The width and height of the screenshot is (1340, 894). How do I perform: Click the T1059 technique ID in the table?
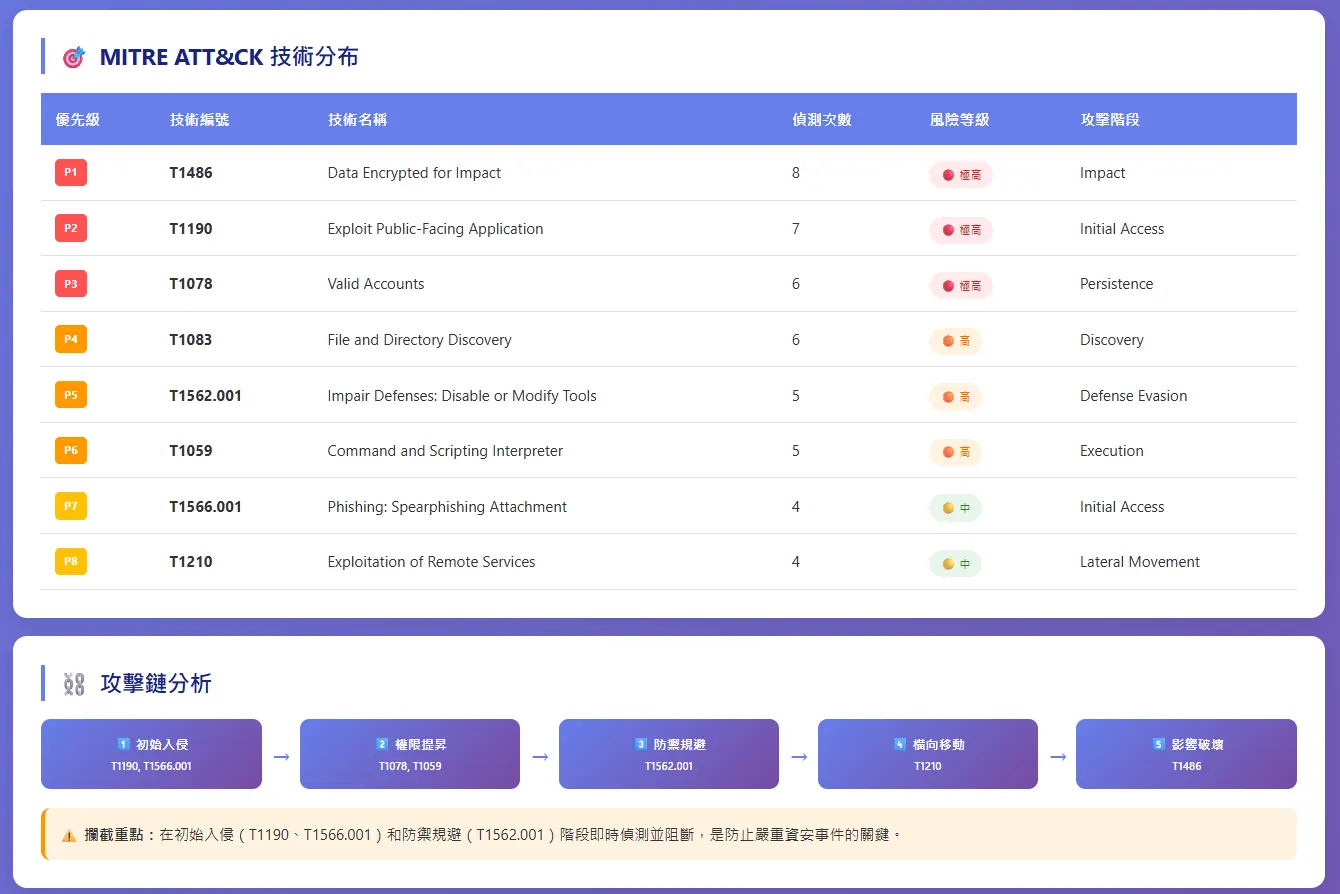(191, 451)
